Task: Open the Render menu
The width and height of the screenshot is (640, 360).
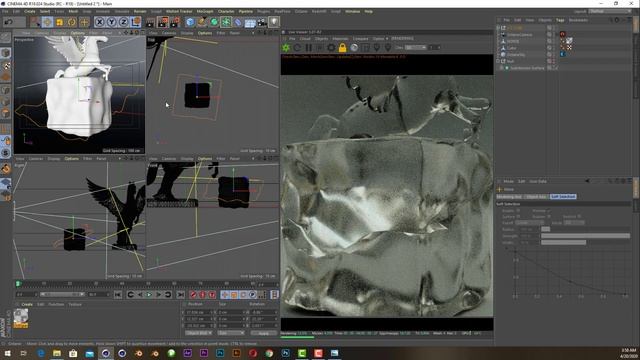Action: click(x=140, y=11)
